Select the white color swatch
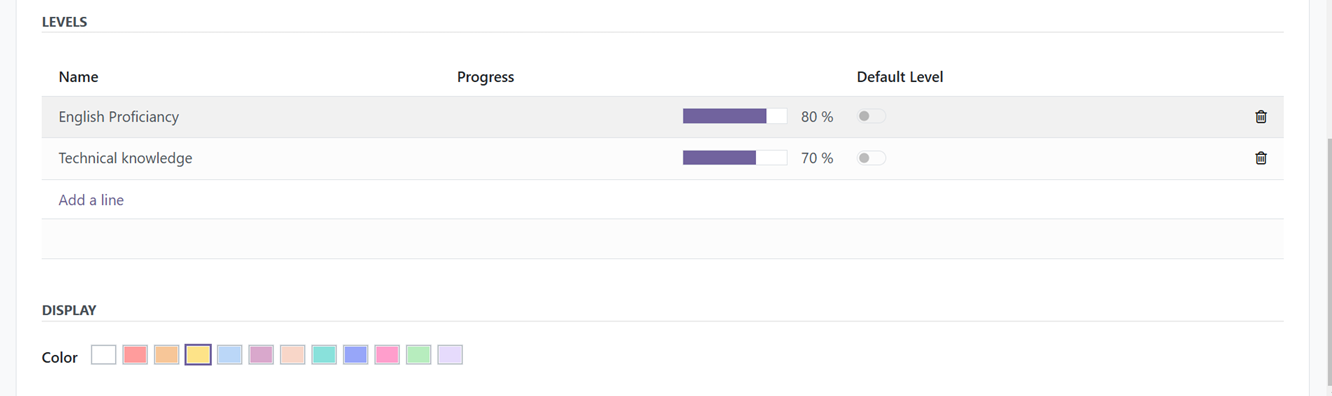The image size is (1332, 396). point(104,355)
